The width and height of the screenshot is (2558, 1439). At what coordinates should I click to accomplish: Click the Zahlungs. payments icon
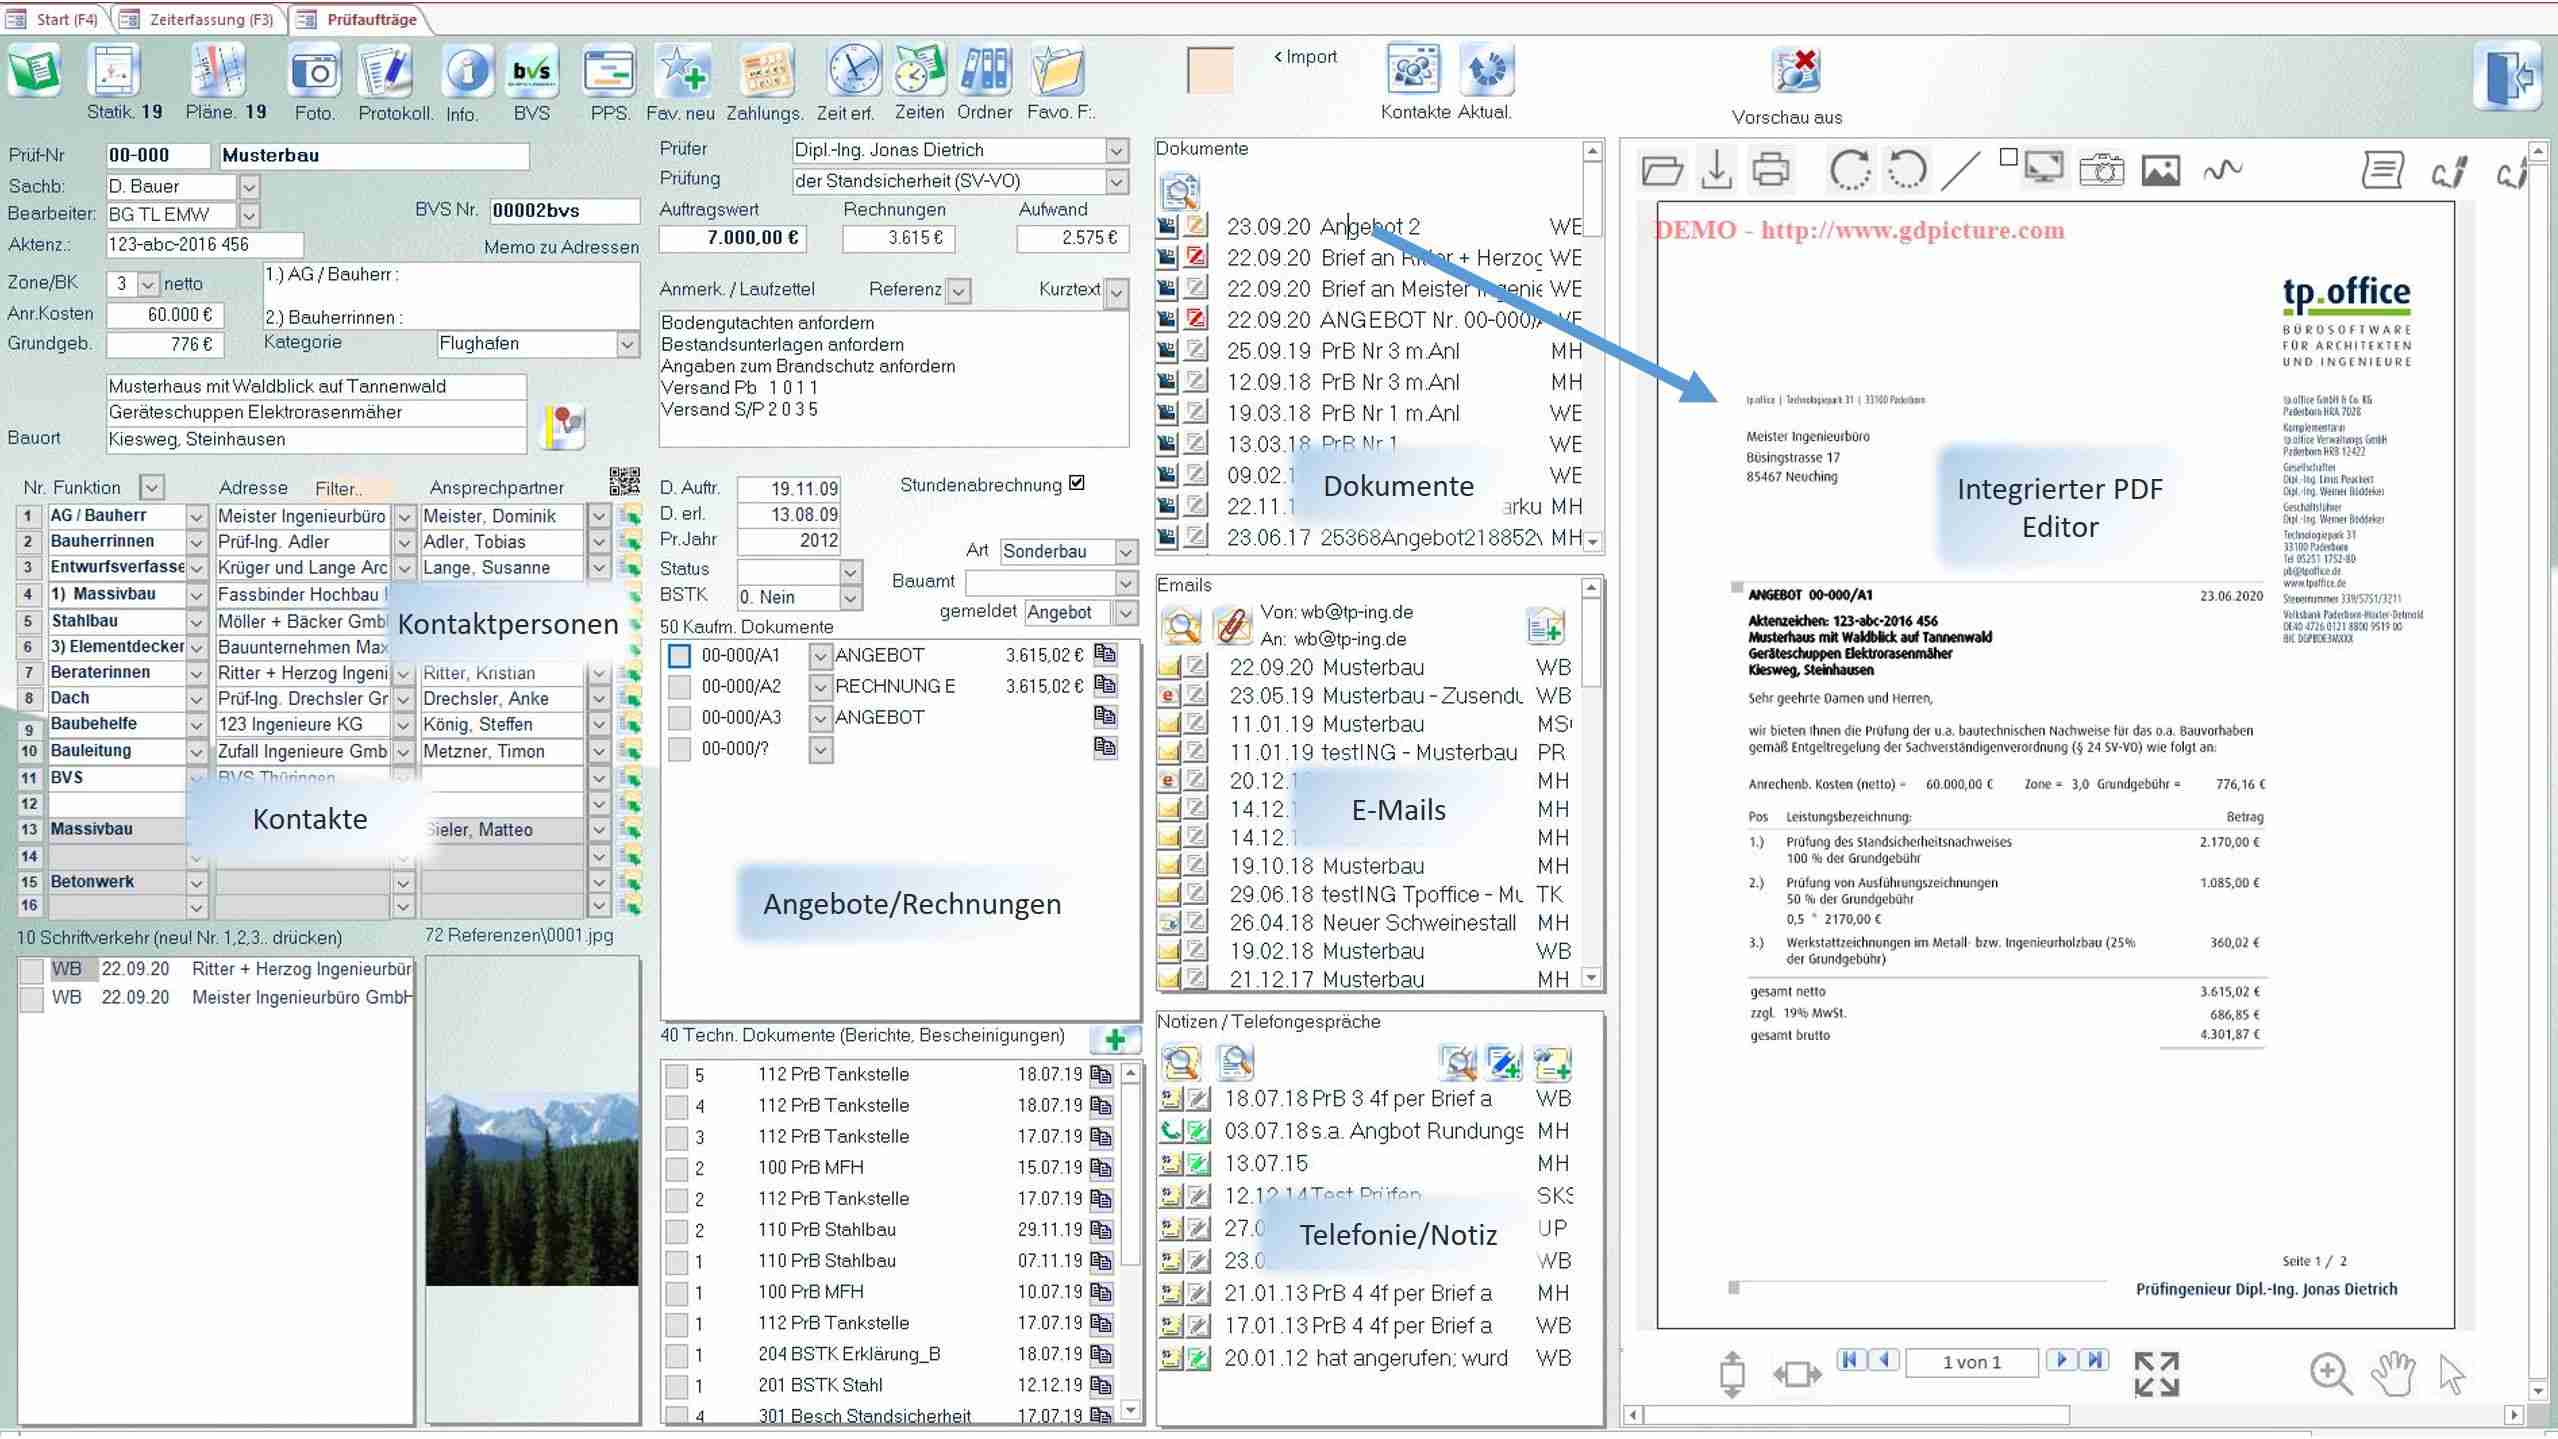click(x=764, y=72)
